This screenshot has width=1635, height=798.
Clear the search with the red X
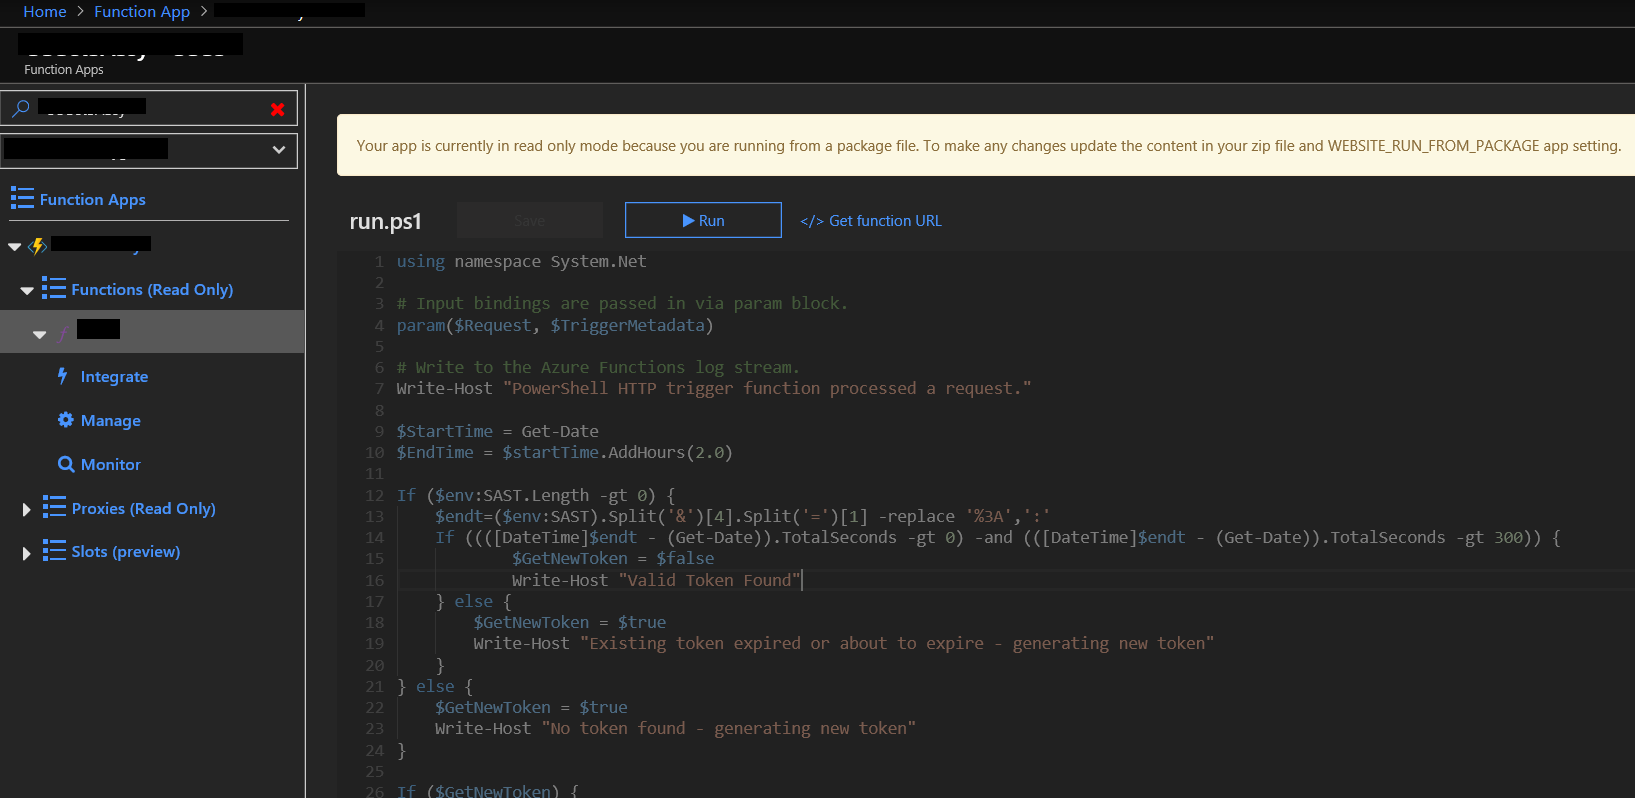[x=277, y=109]
